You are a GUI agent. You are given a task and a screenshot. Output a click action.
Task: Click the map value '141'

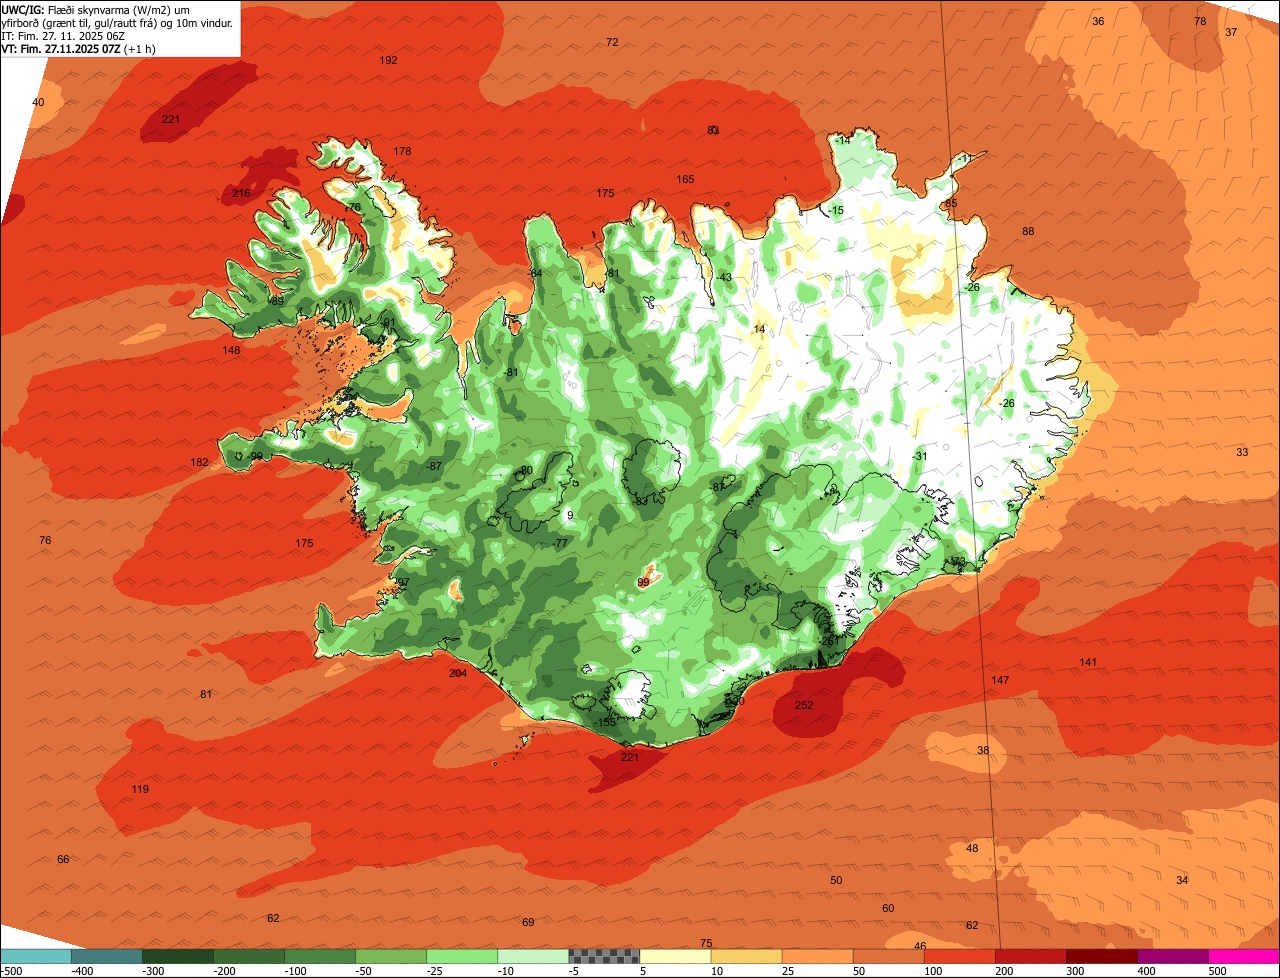point(1088,662)
